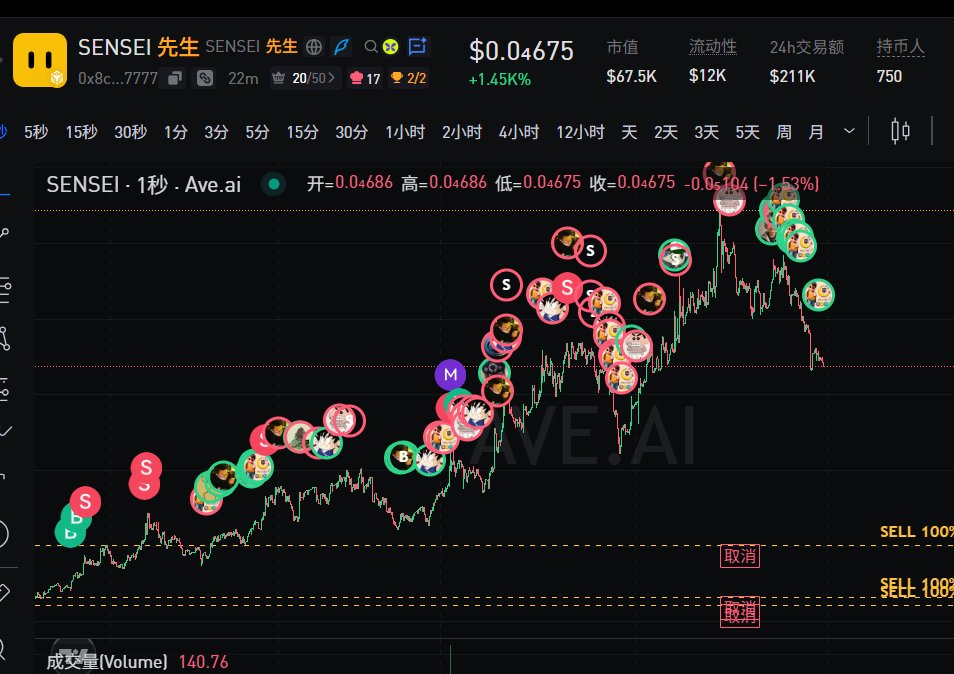
Task: Click the blue feather icon
Action: [341, 47]
